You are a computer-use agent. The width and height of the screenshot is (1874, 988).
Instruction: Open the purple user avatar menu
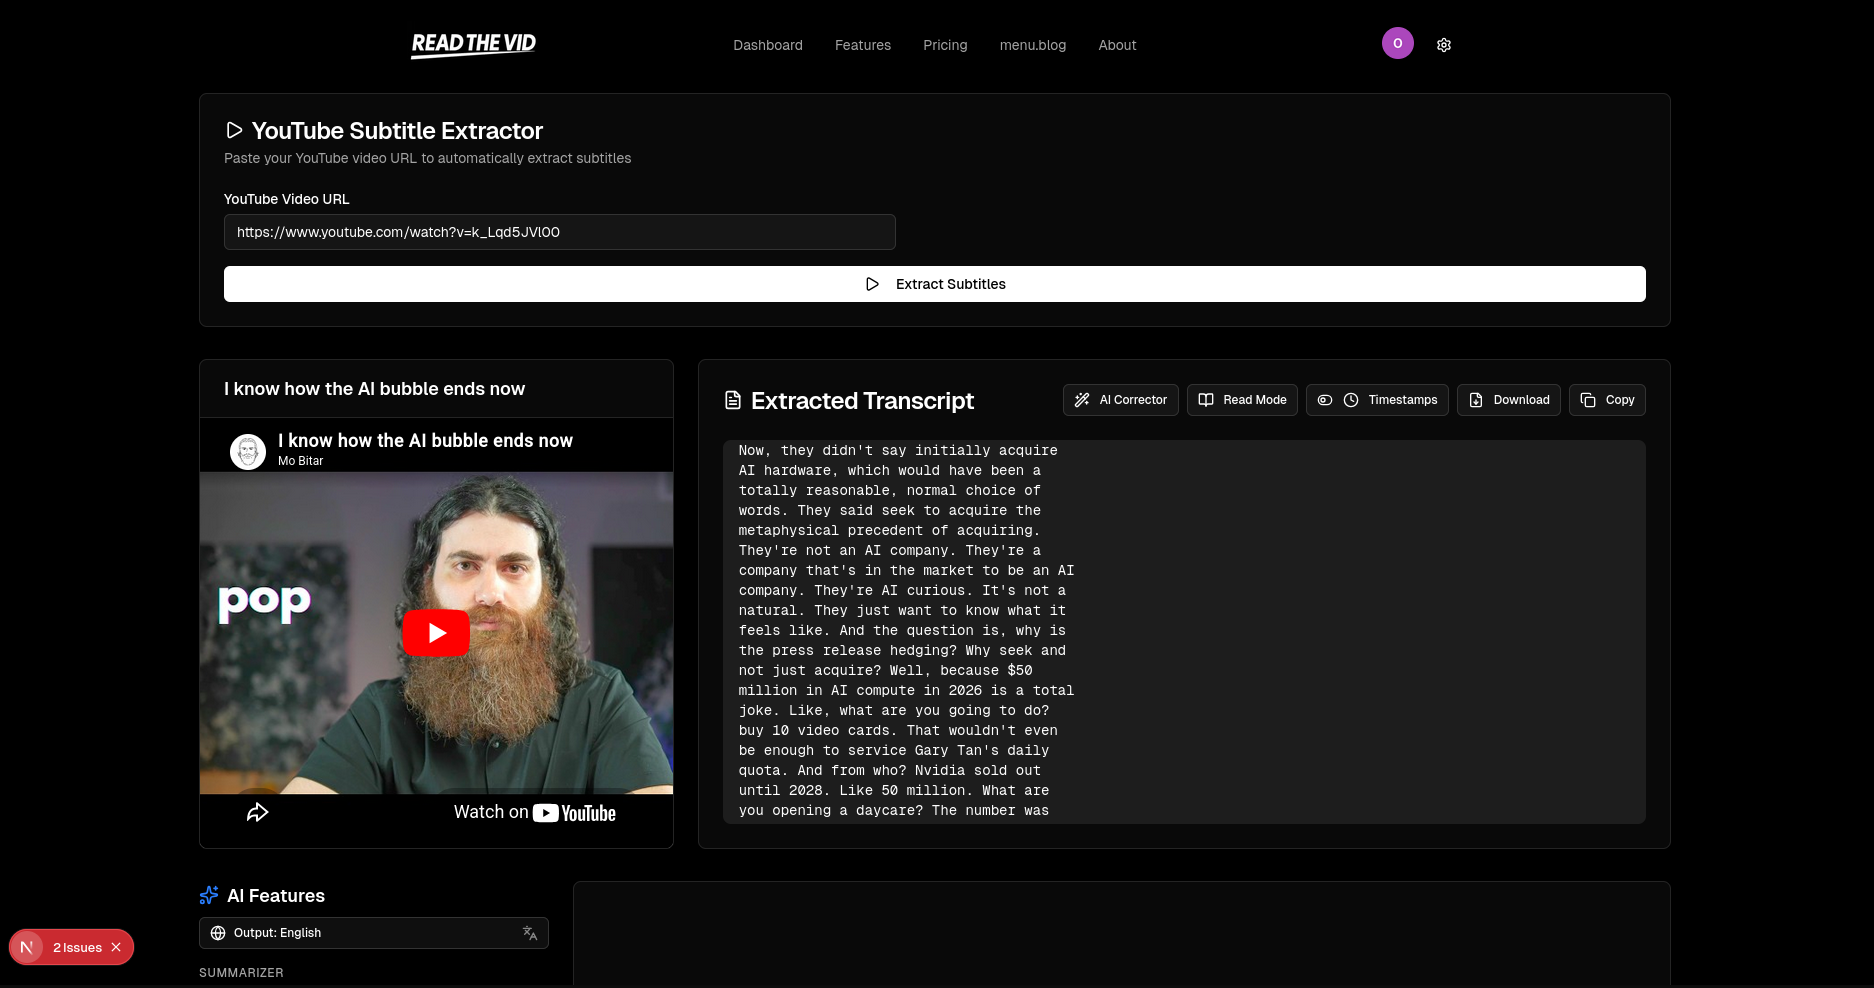1397,43
